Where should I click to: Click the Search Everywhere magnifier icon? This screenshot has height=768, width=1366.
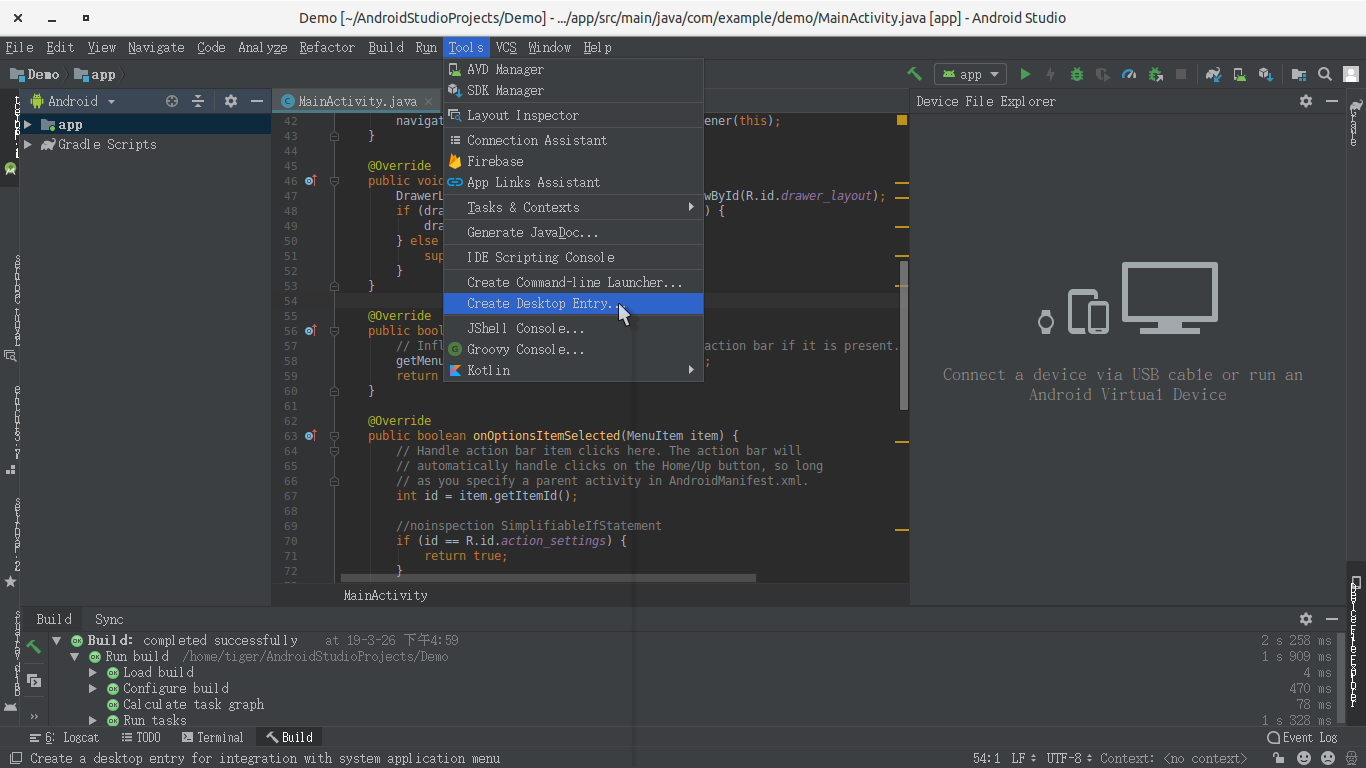click(x=1325, y=74)
